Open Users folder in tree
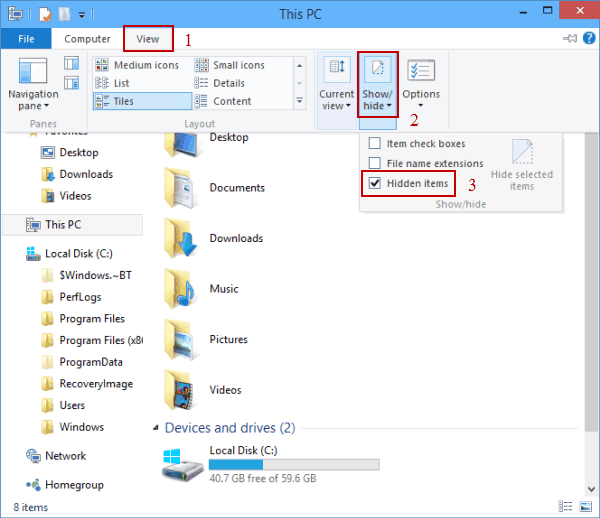Image resolution: width=600 pixels, height=518 pixels. (63, 406)
